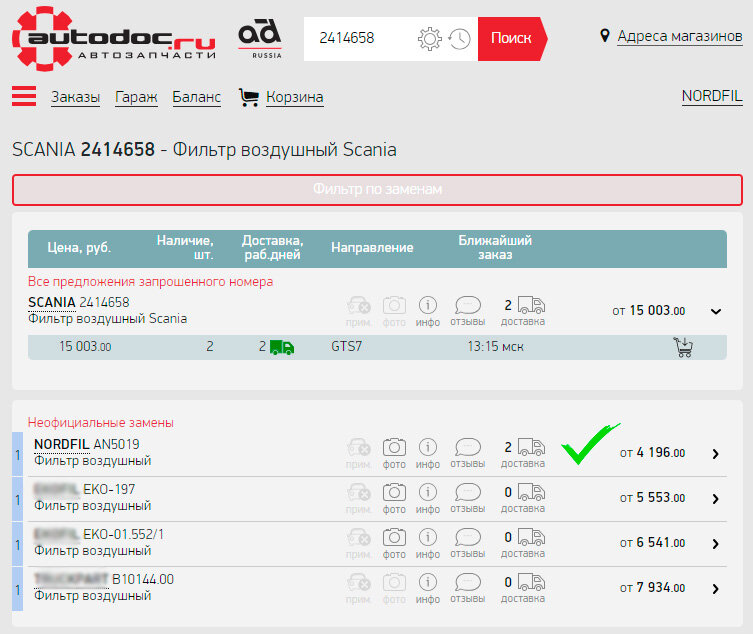The width and height of the screenshot is (753, 634).
Task: Open NORDFIL account link
Action: 712,96
